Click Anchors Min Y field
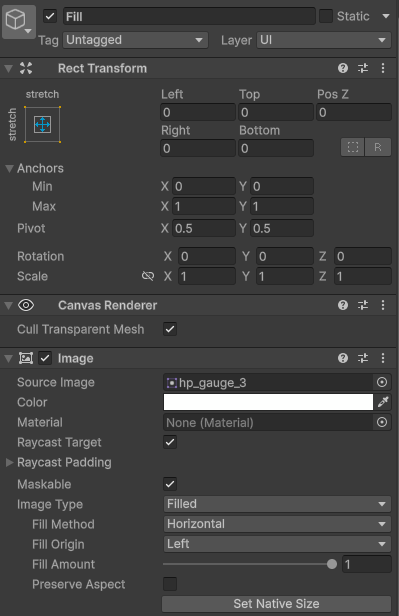 [282, 186]
